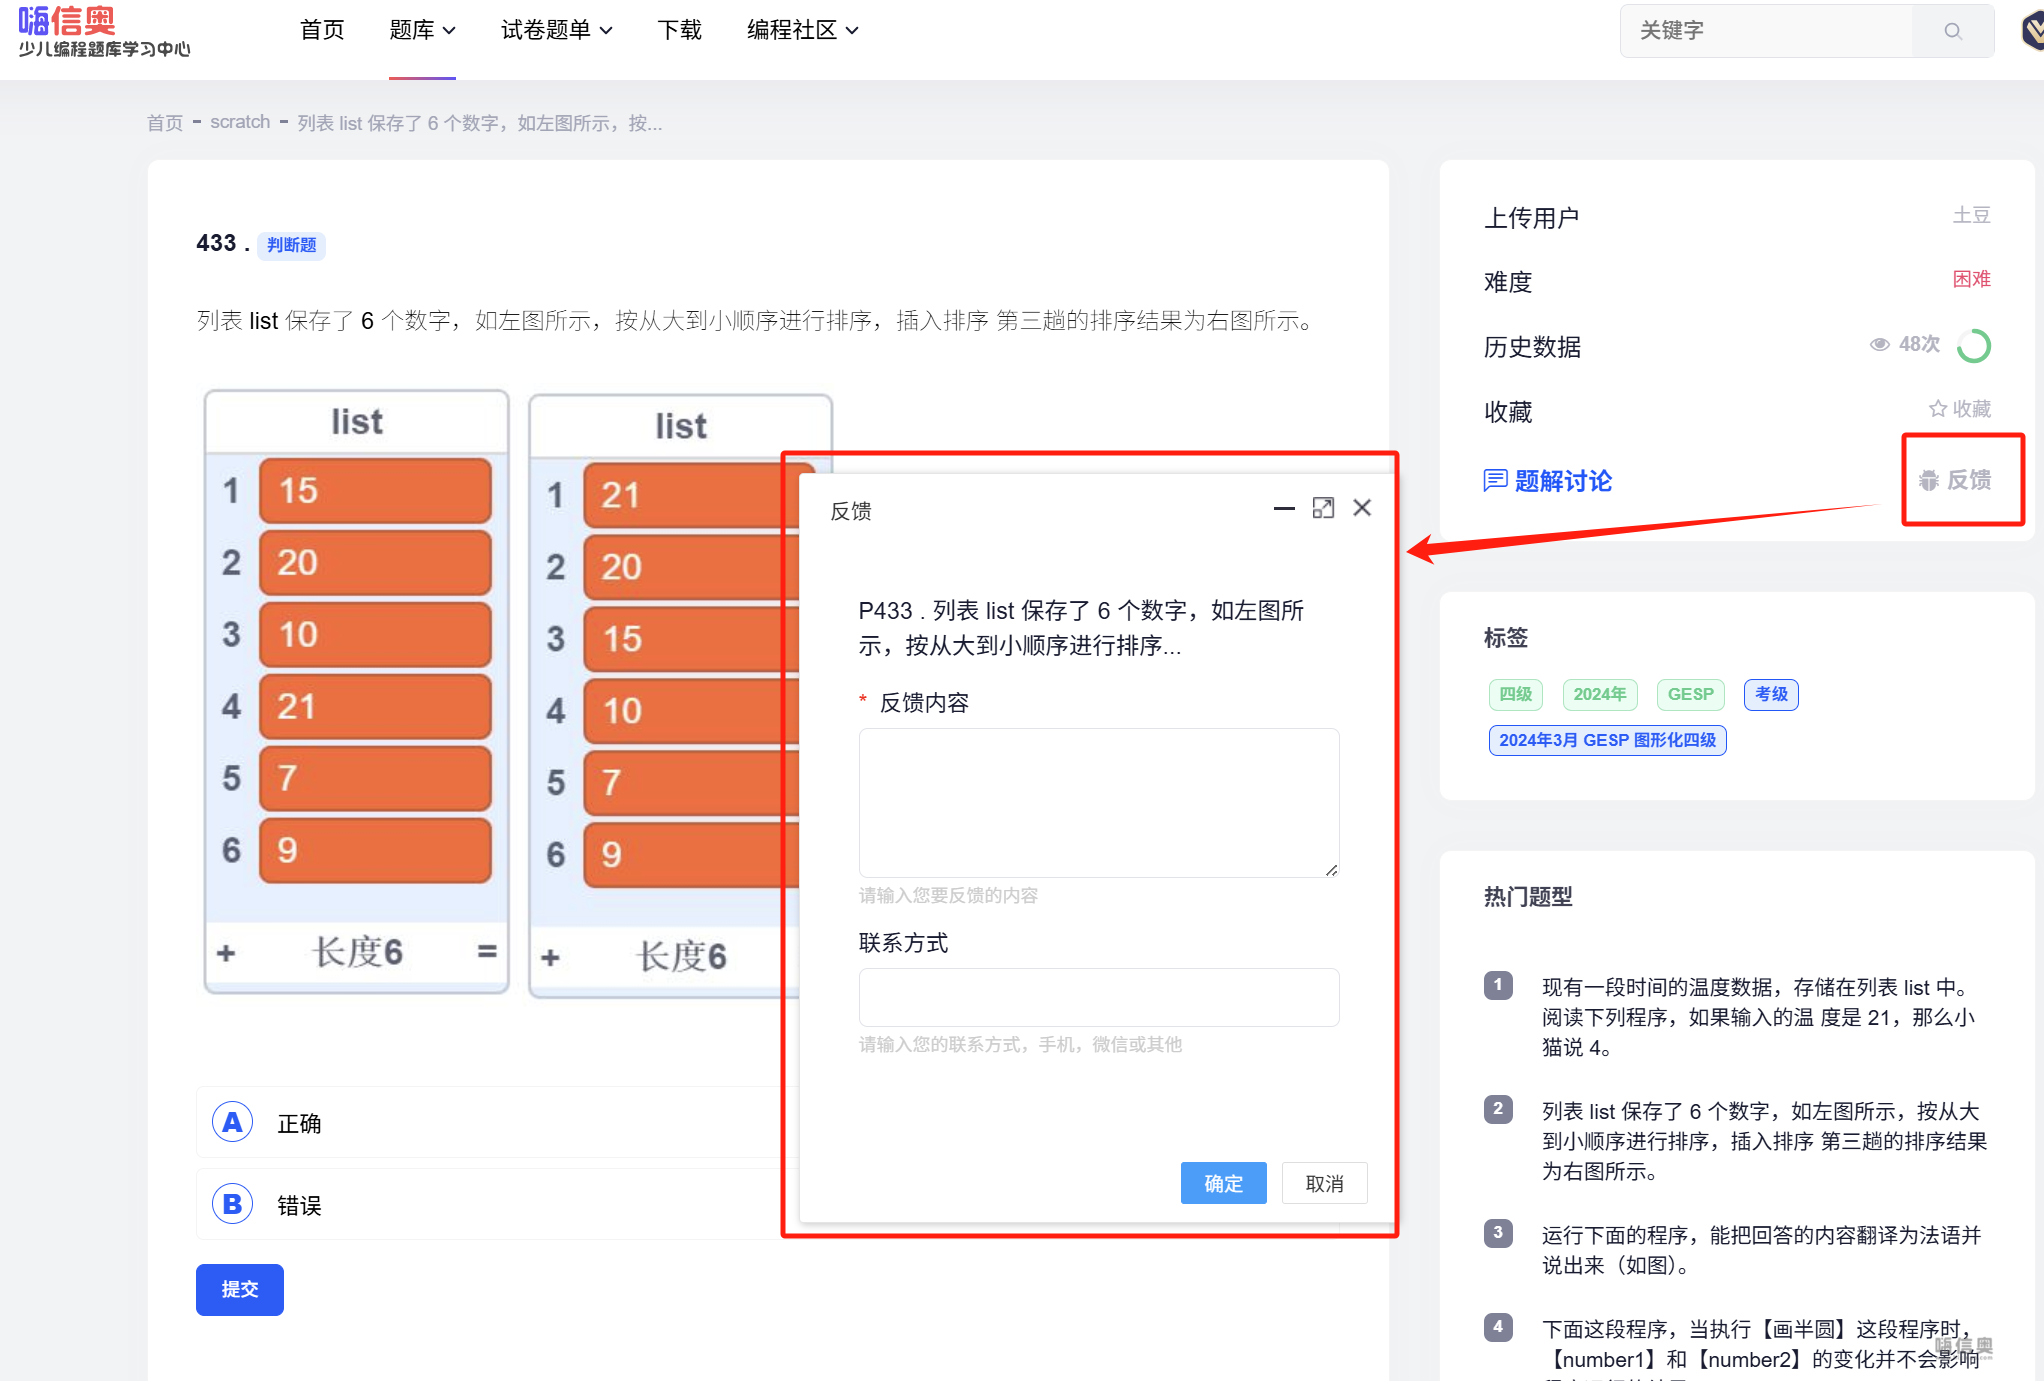Click the GESP tag
Viewport: 2044px width, 1381px height.
tap(1691, 694)
